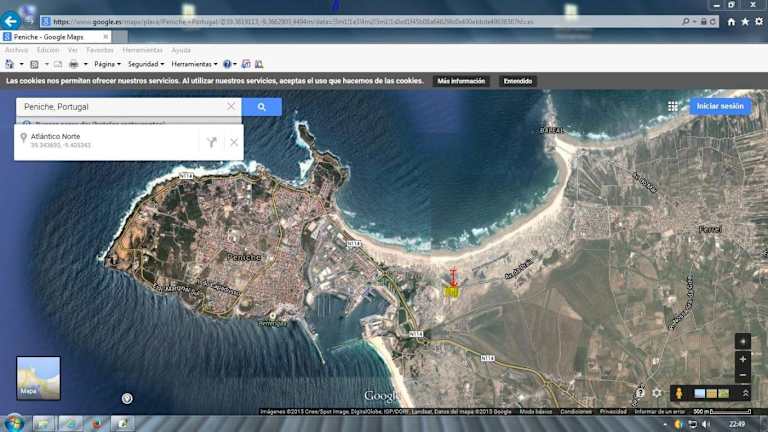Image resolution: width=768 pixels, height=432 pixels.
Task: Clear the Peniche, Portugal search text
Action: click(x=231, y=107)
